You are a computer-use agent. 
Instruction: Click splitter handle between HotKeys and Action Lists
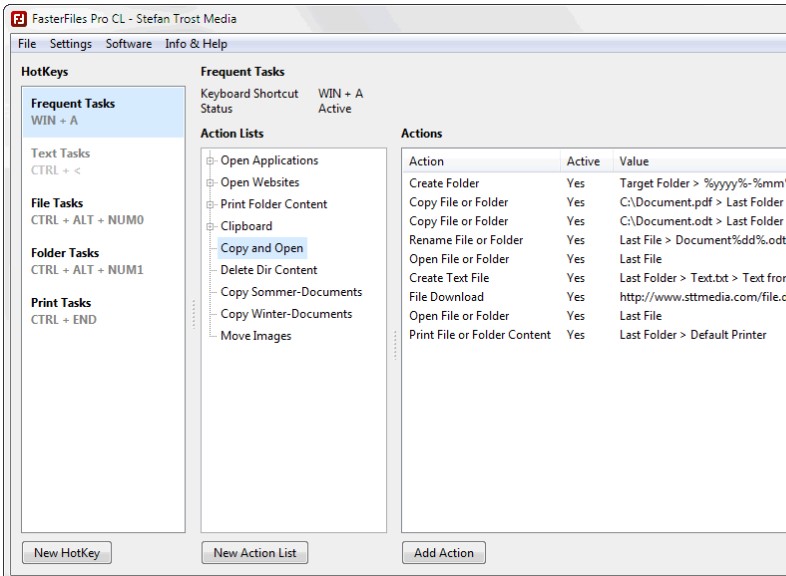(193, 315)
